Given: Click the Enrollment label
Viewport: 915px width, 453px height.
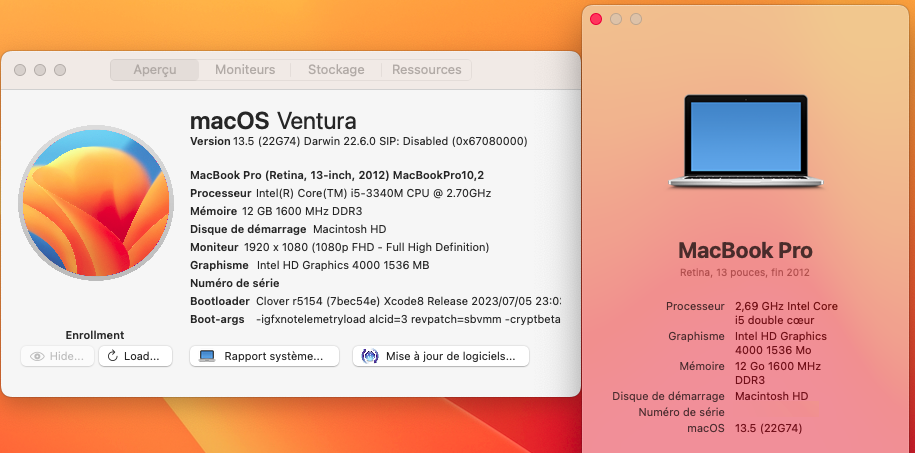Looking at the screenshot, I should (x=95, y=335).
